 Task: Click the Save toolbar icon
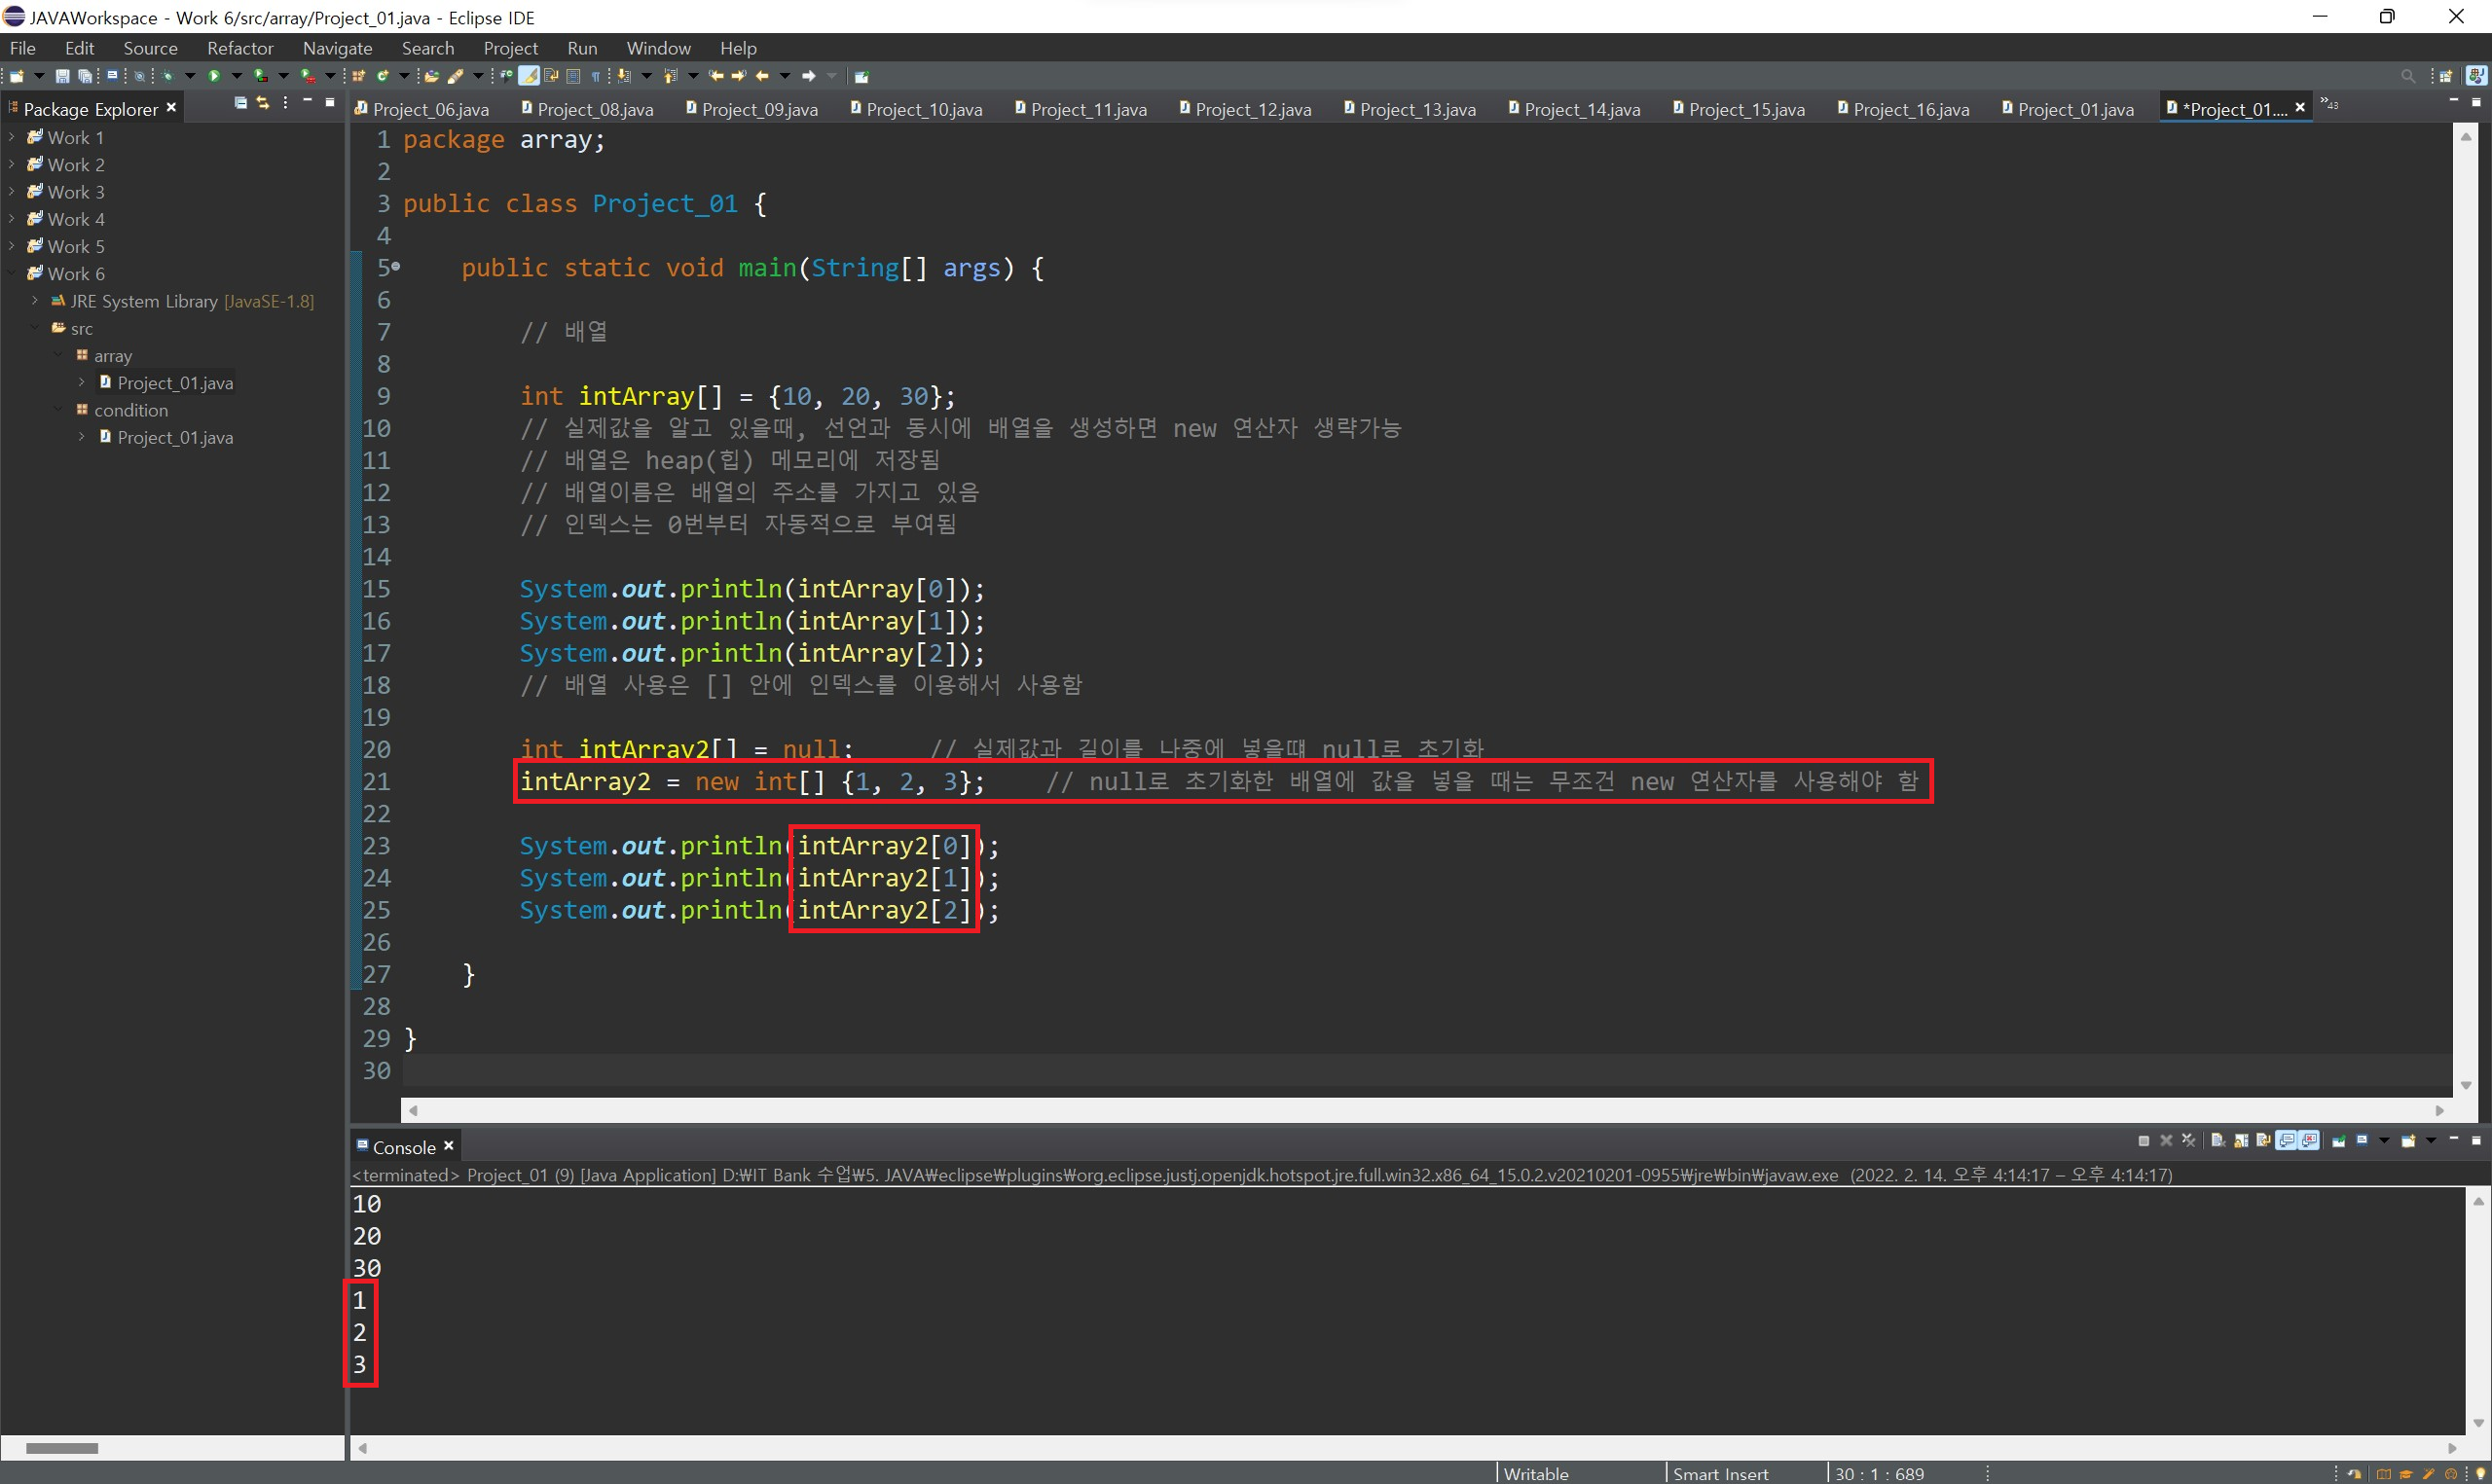coord(62,76)
